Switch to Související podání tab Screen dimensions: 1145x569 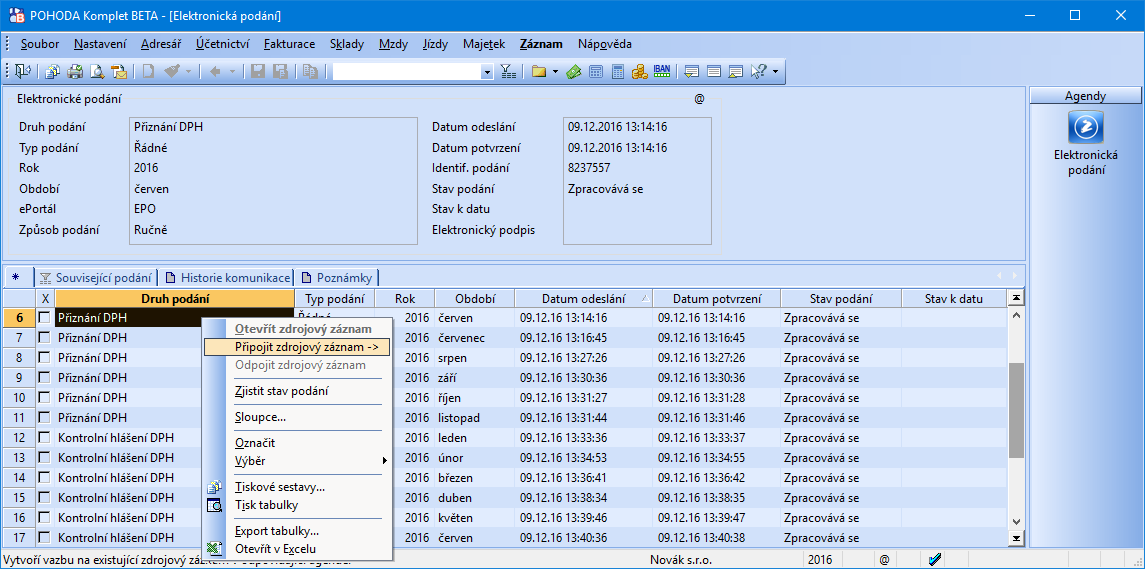tap(97, 278)
